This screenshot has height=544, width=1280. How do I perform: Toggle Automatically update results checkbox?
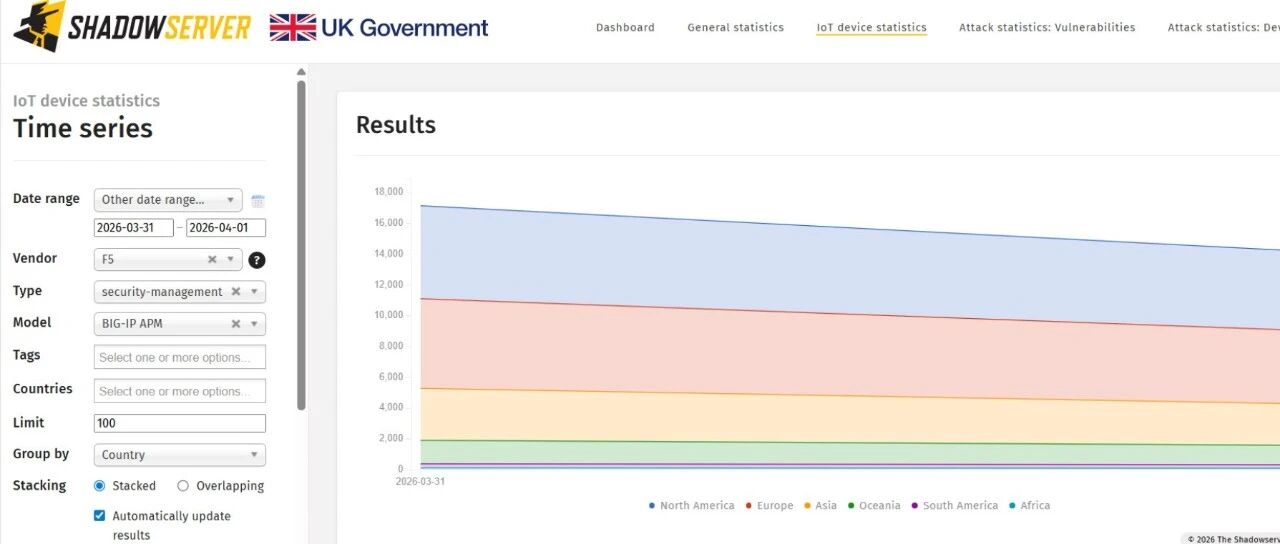pos(99,516)
